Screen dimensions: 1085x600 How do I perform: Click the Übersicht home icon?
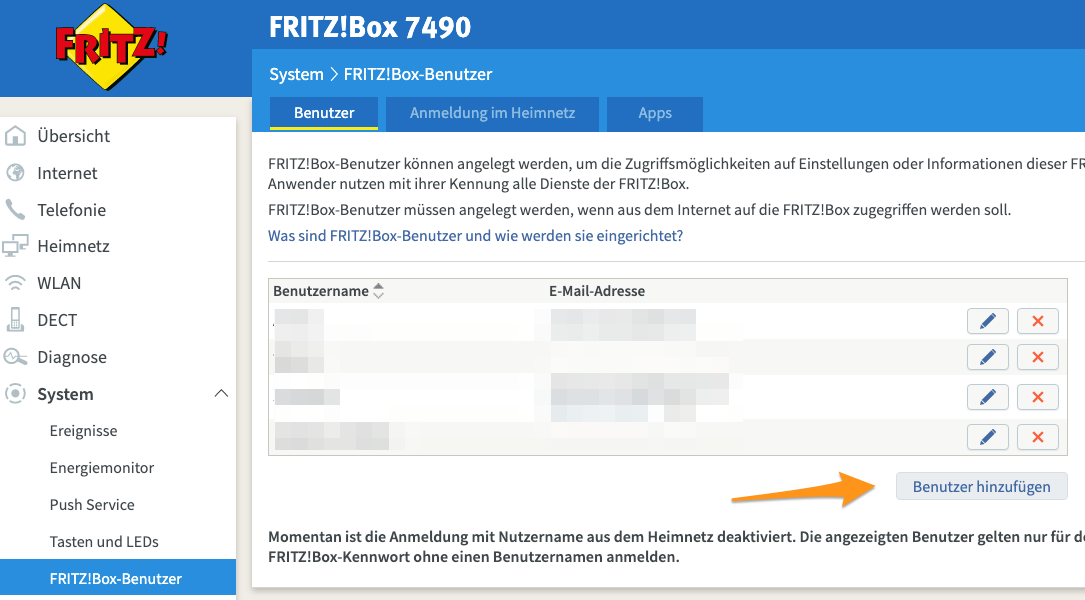point(15,136)
